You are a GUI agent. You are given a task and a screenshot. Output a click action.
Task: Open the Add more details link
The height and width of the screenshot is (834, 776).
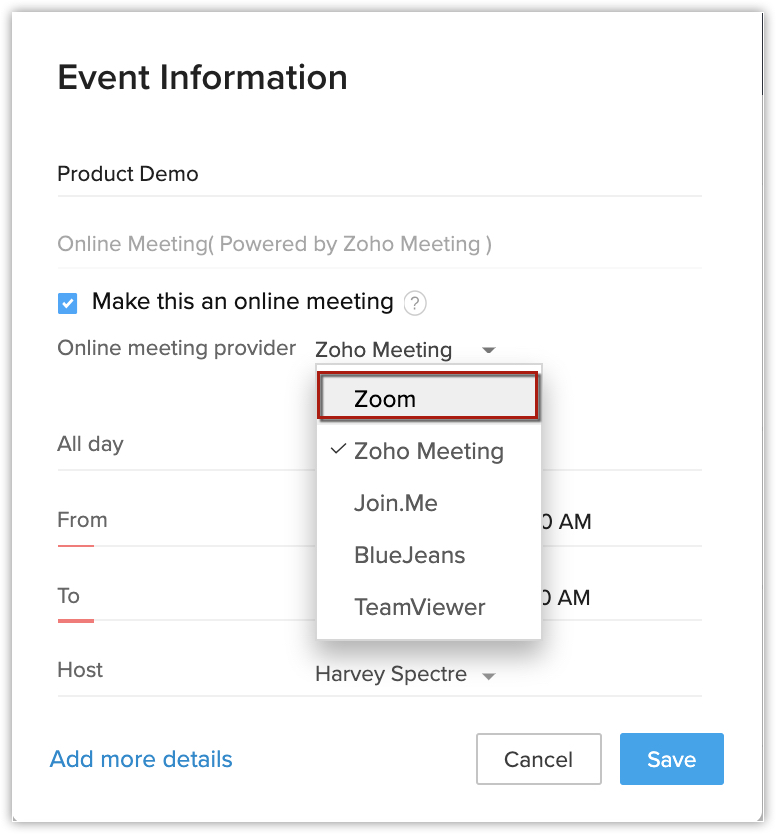pyautogui.click(x=141, y=759)
